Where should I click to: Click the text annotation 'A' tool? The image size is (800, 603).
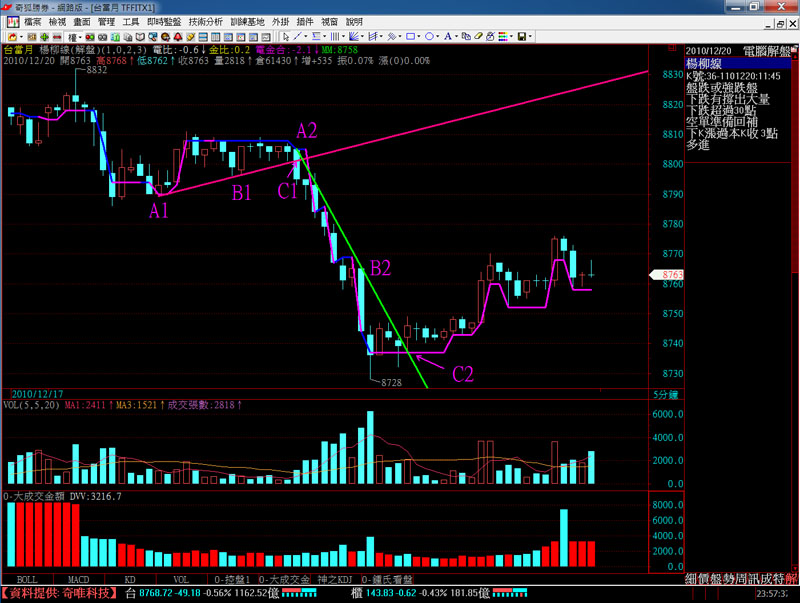point(448,36)
